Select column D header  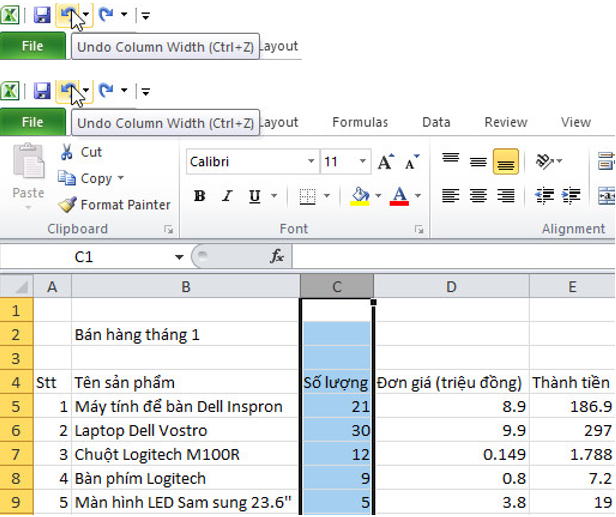(451, 286)
